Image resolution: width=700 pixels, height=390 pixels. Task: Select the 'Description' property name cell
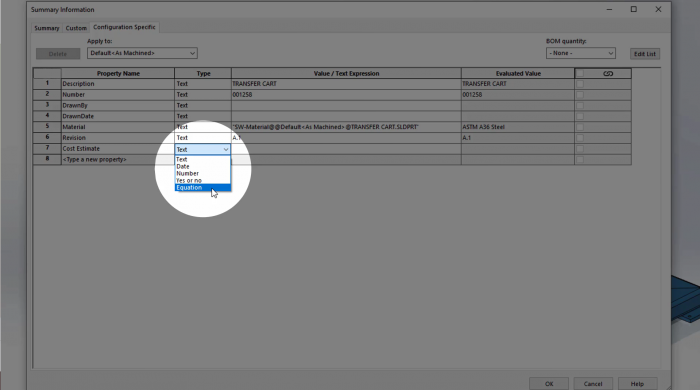[x=118, y=84]
